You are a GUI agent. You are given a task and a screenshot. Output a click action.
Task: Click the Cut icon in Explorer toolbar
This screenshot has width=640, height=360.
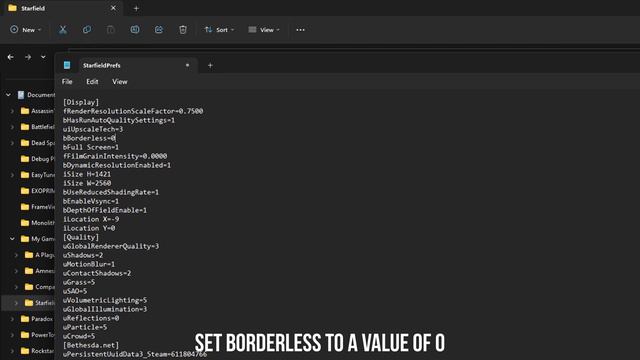click(62, 30)
